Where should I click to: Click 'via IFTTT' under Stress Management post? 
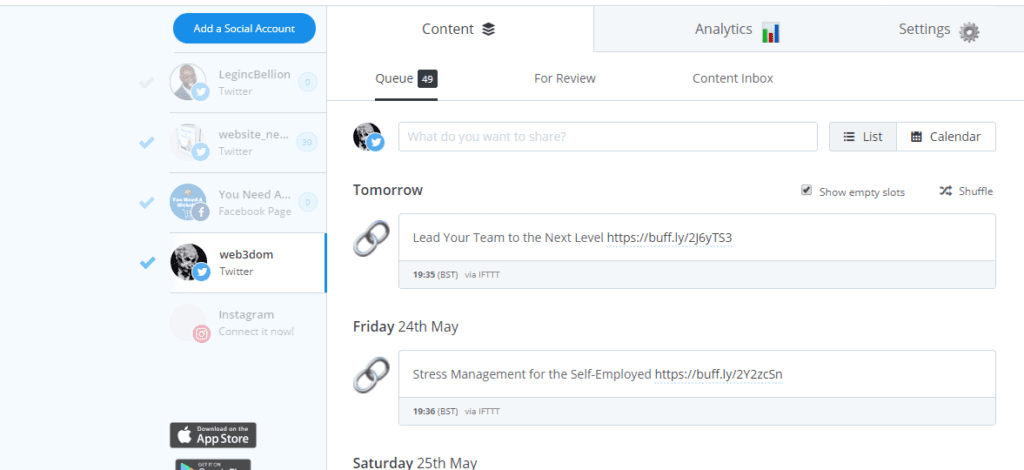(483, 411)
